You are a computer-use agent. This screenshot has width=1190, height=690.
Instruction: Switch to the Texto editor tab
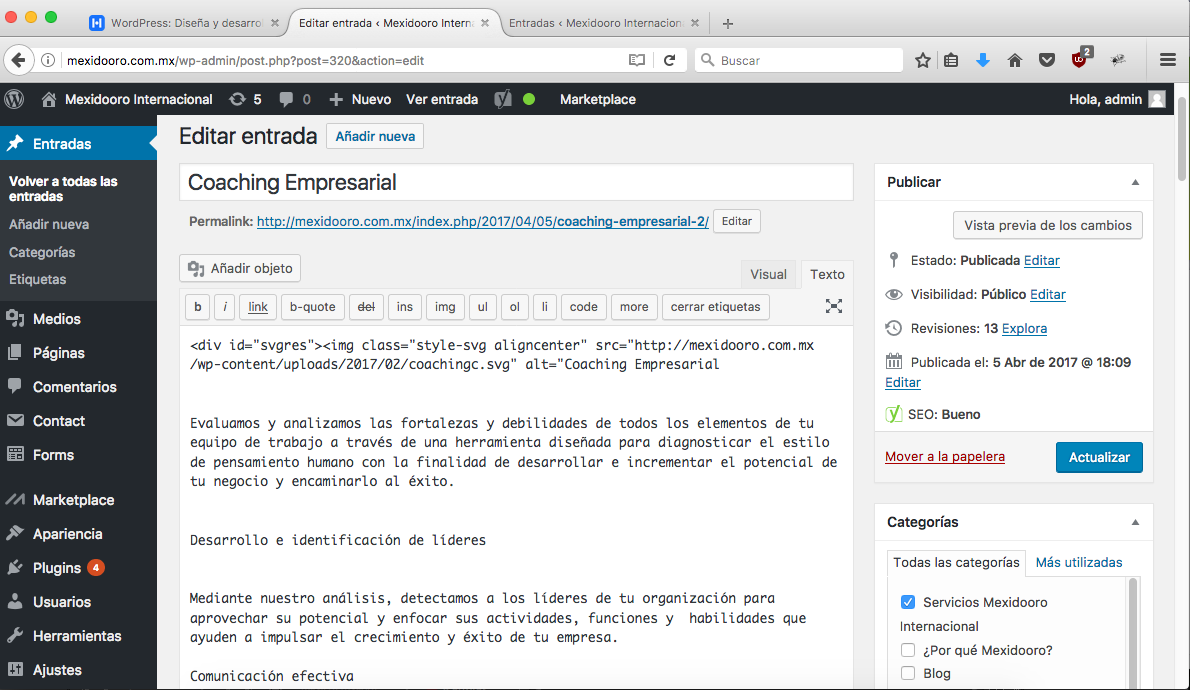click(x=827, y=275)
